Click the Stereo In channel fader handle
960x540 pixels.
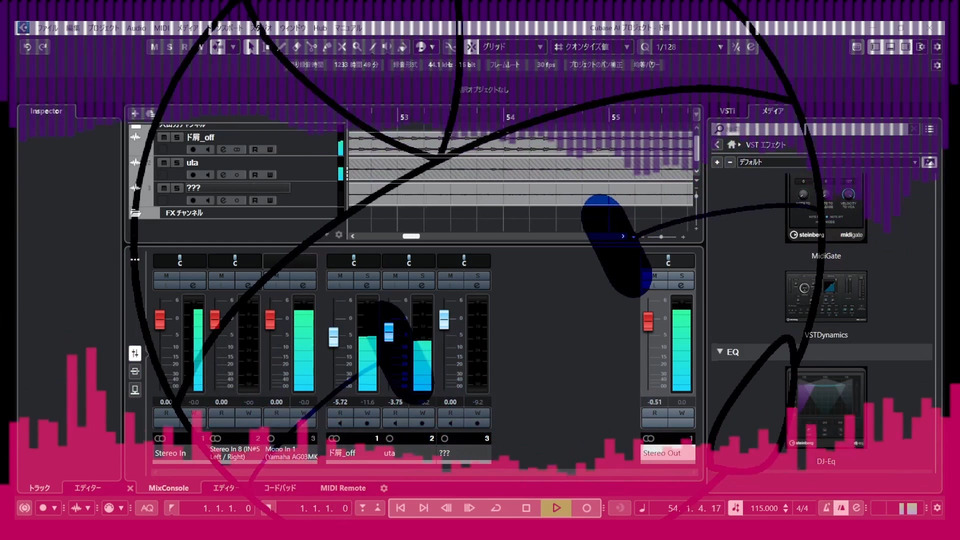[160, 319]
